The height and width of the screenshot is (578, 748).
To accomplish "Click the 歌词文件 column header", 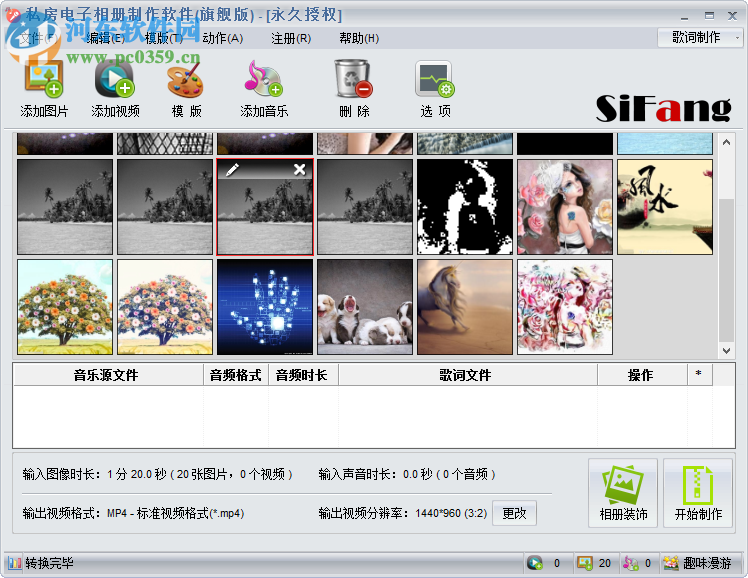I will click(x=468, y=375).
